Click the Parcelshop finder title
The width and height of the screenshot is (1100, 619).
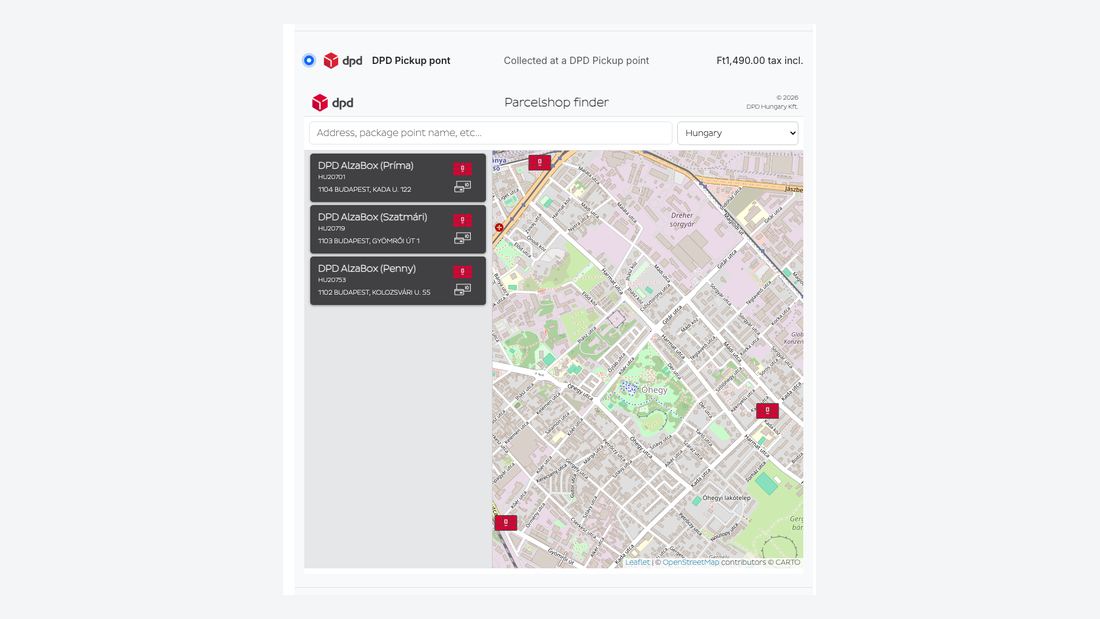click(556, 102)
